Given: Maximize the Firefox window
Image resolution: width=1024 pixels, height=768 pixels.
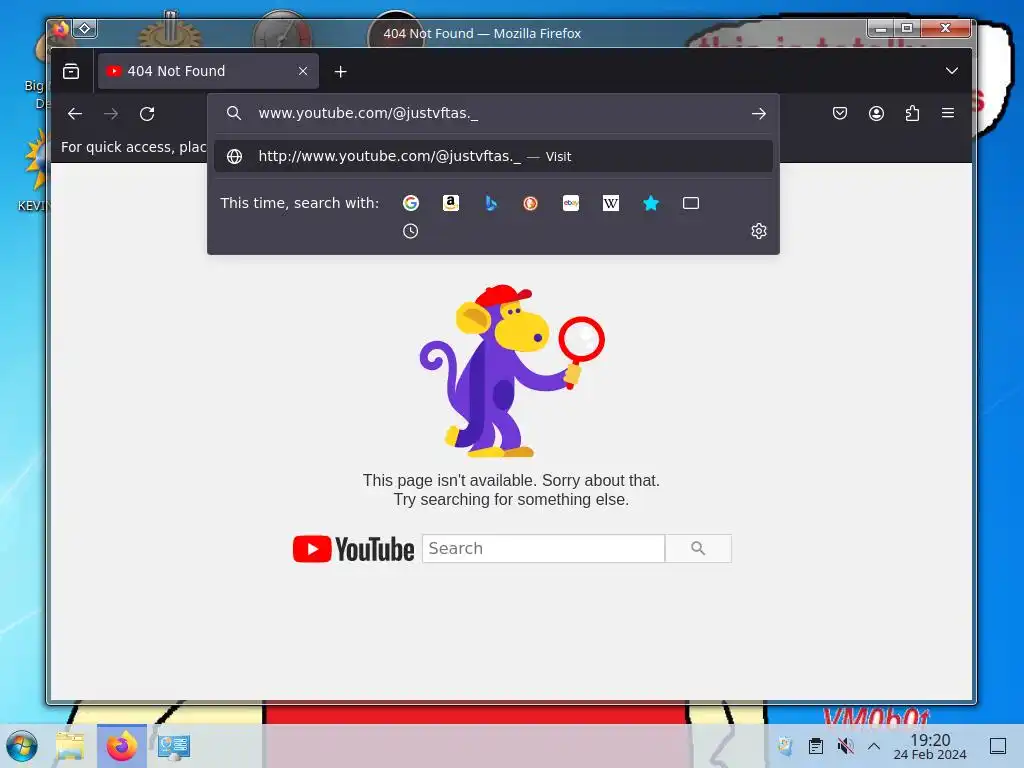Looking at the screenshot, I should click(x=906, y=28).
